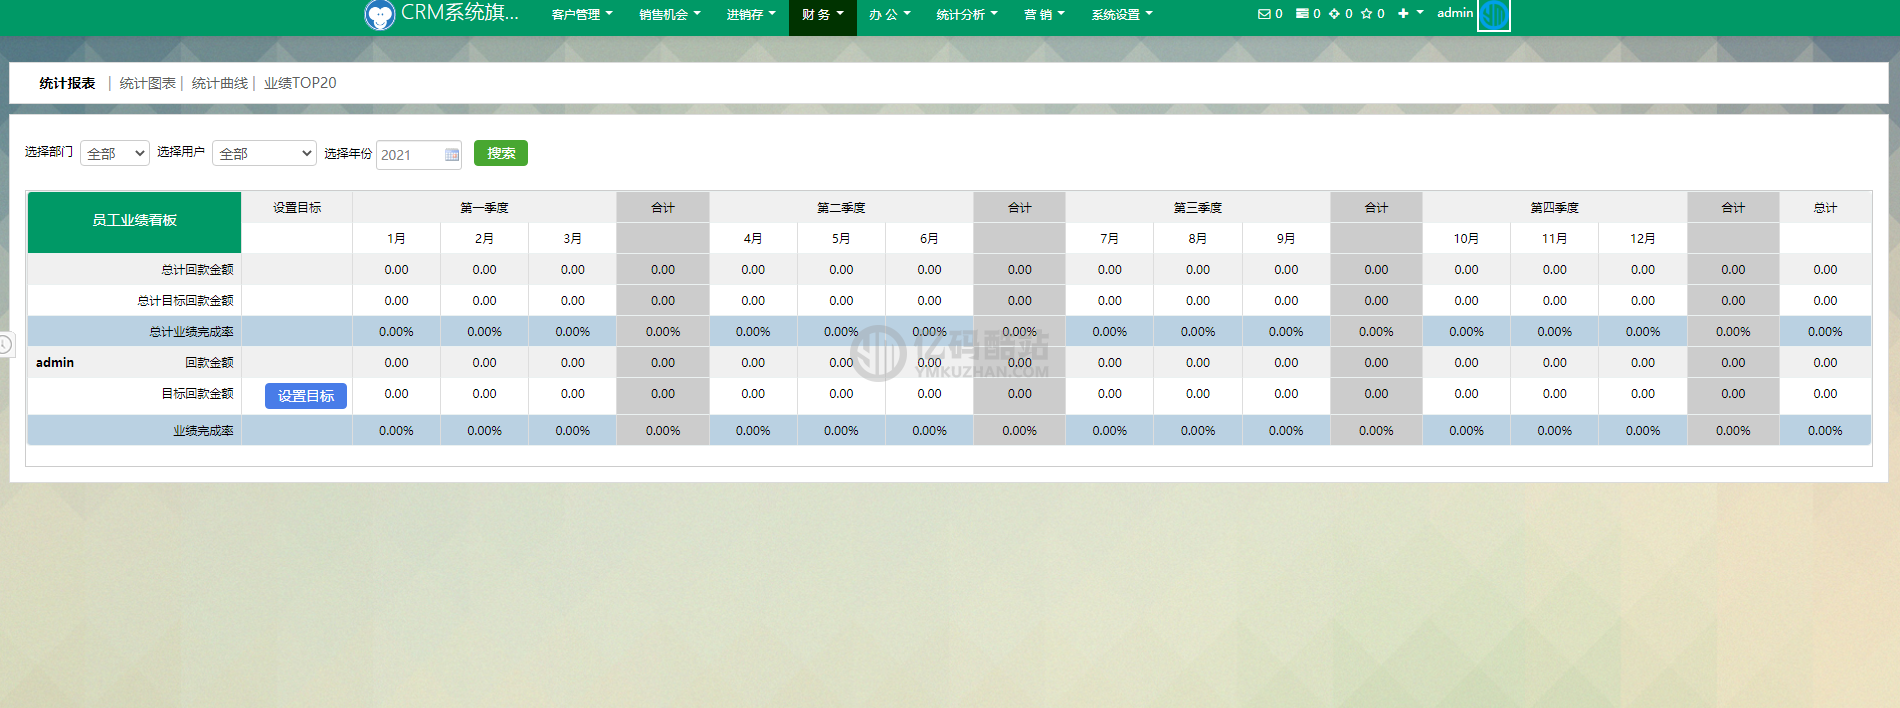The height and width of the screenshot is (708, 1900).
Task: Open the mail envelope notifications icon
Action: coord(1264,14)
